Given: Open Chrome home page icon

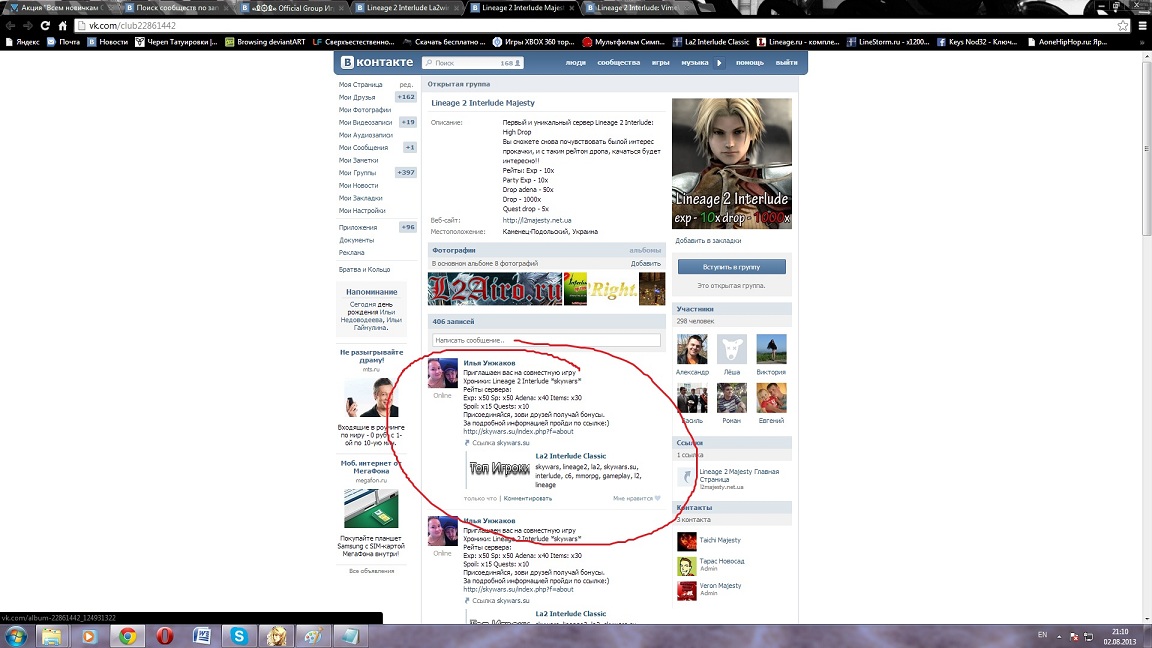Looking at the screenshot, I should point(62,25).
